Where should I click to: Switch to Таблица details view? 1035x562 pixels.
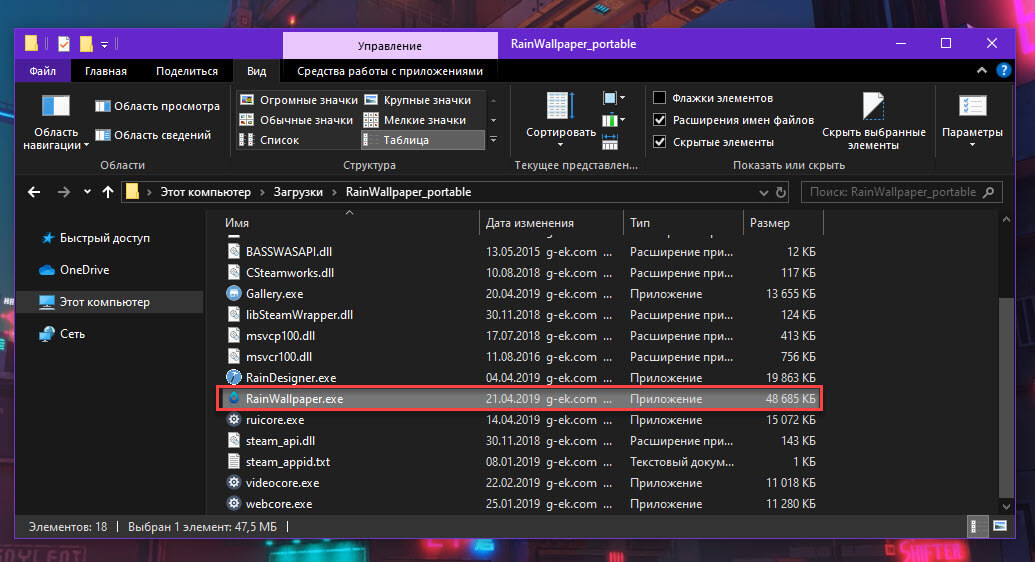click(422, 140)
